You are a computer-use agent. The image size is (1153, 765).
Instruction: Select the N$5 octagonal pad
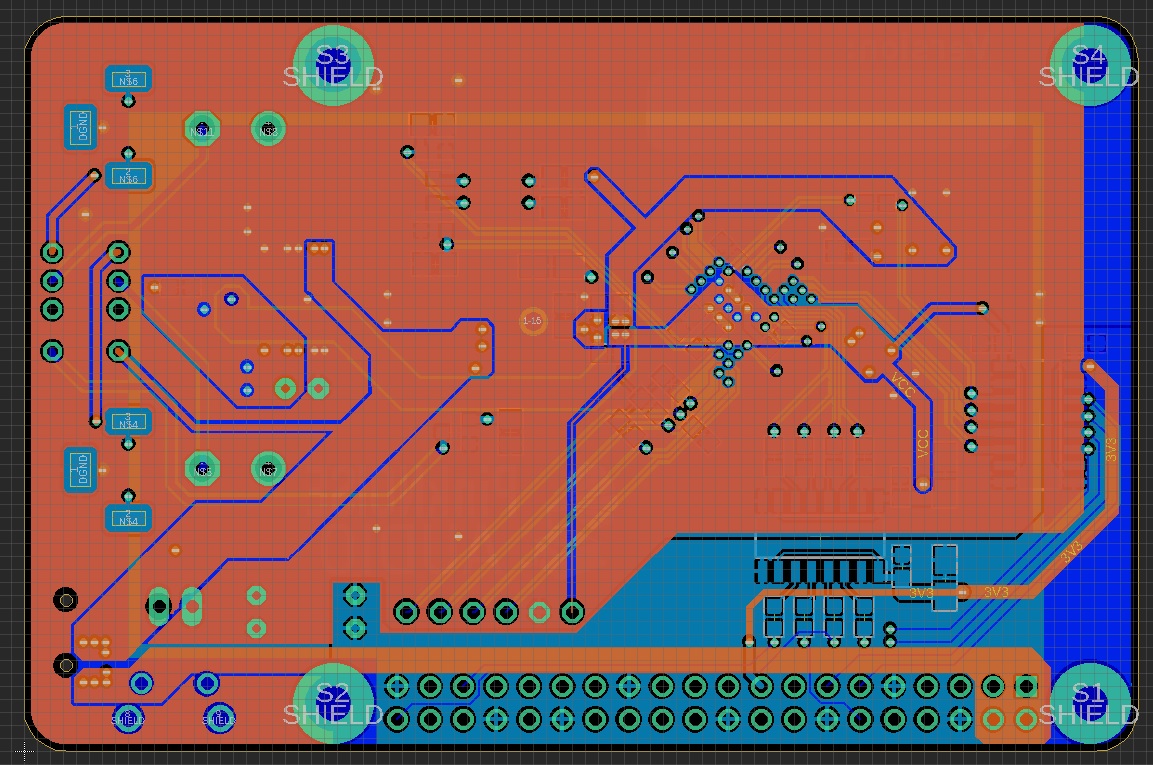click(202, 469)
